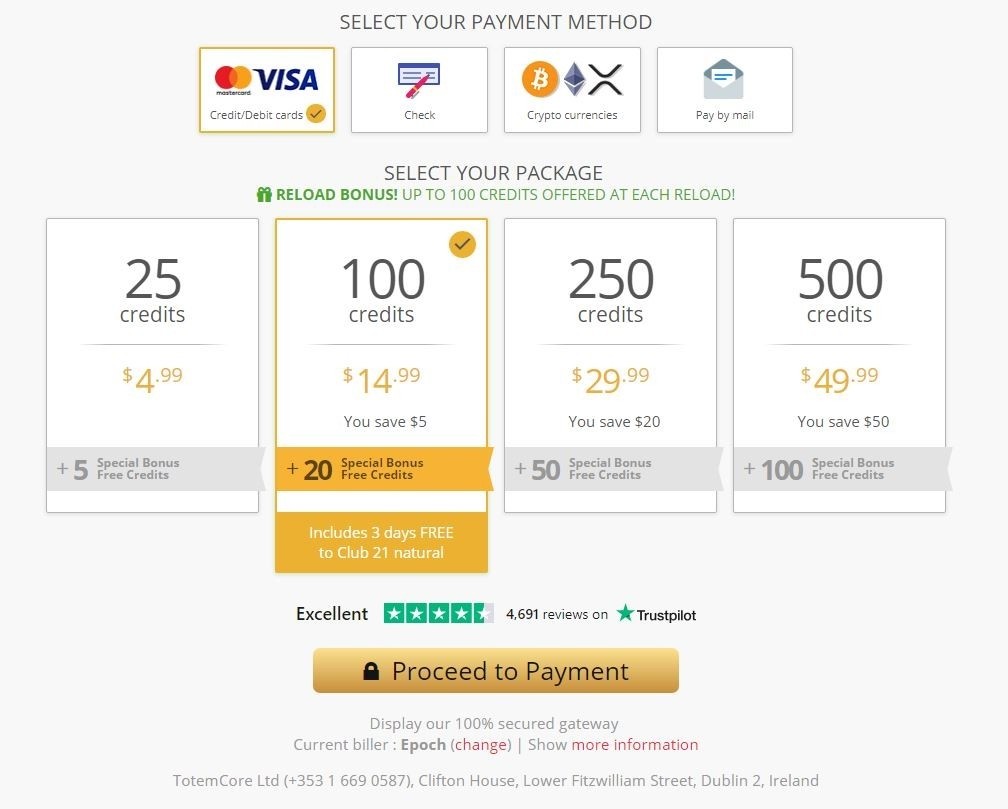
Task: Click the 100 credits package checkmark
Action: 462,244
